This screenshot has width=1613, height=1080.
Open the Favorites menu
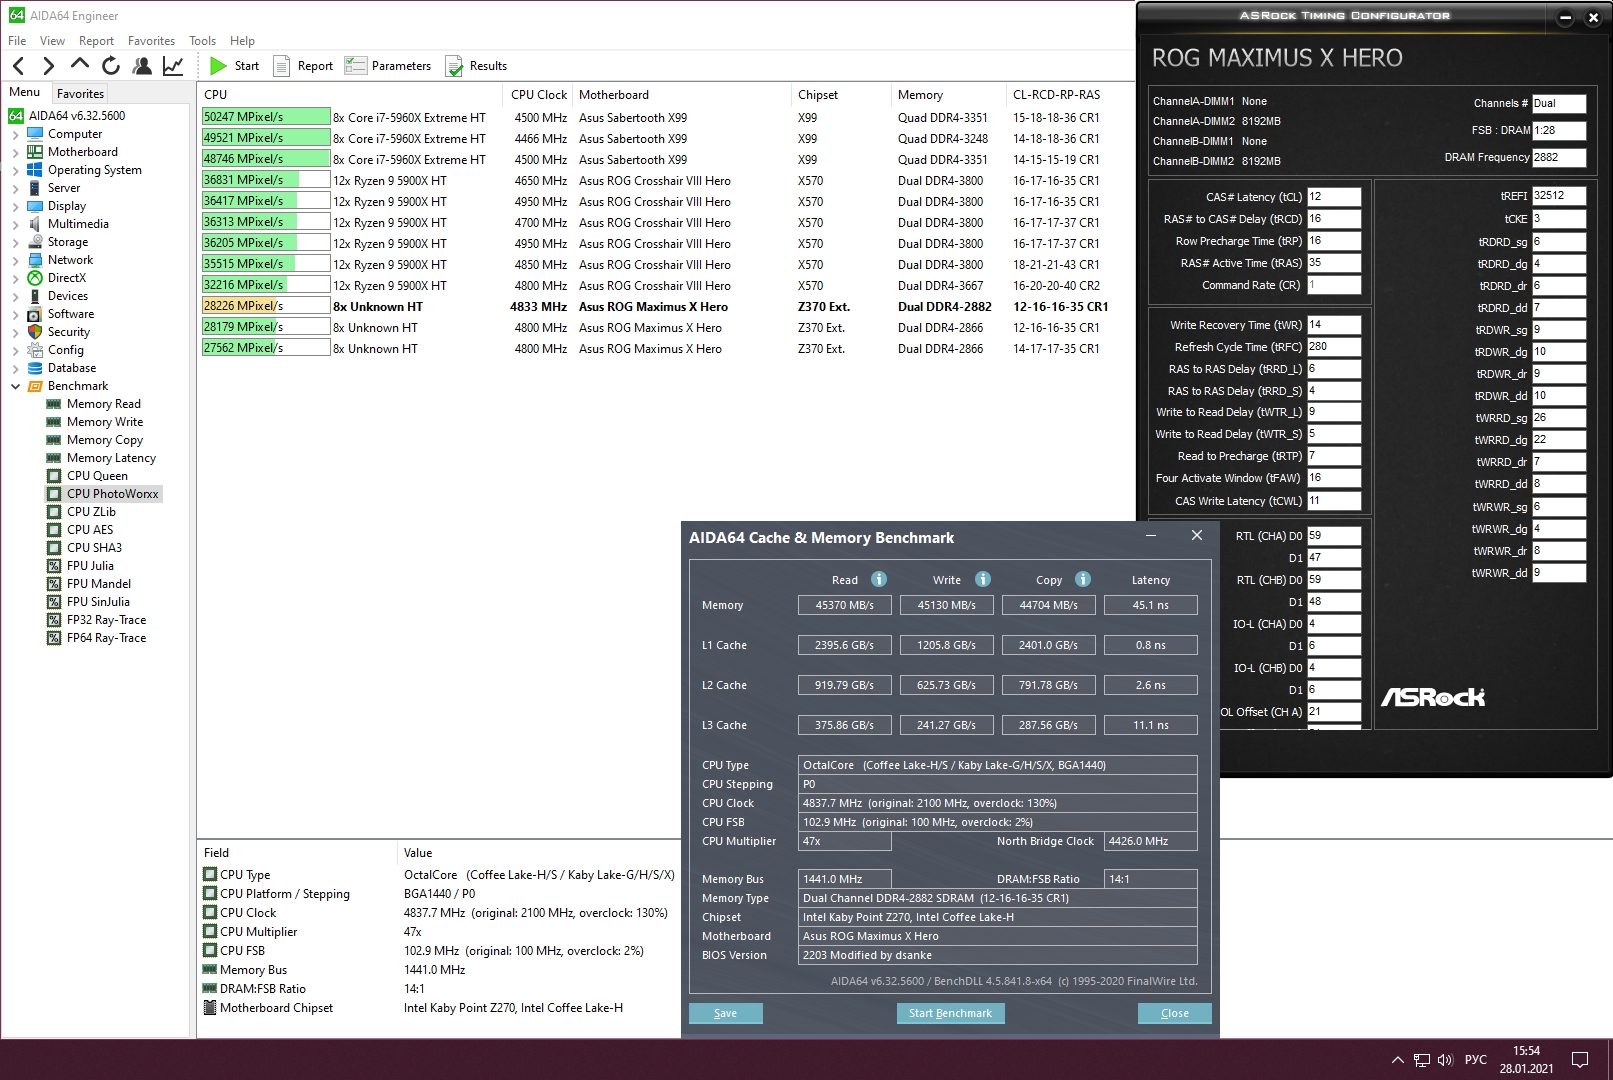151,41
